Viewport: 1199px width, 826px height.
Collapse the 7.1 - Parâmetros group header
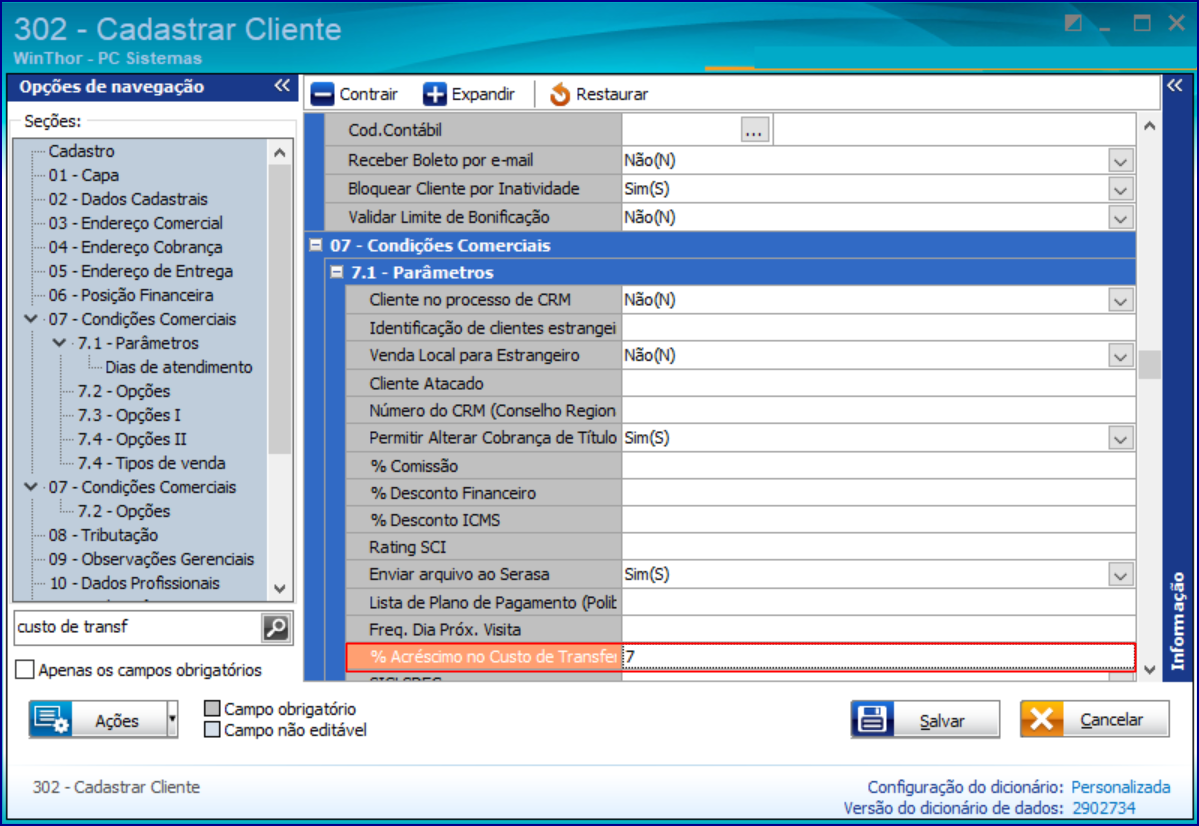tap(336, 272)
